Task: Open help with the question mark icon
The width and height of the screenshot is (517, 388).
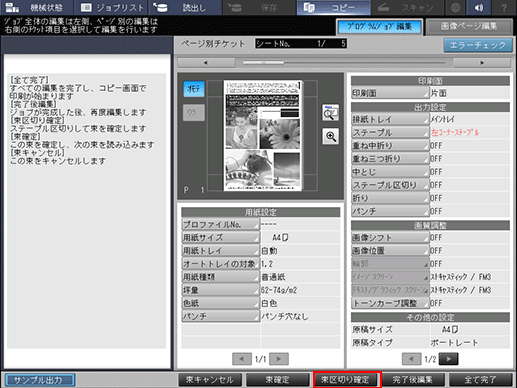Action: tap(504, 7)
